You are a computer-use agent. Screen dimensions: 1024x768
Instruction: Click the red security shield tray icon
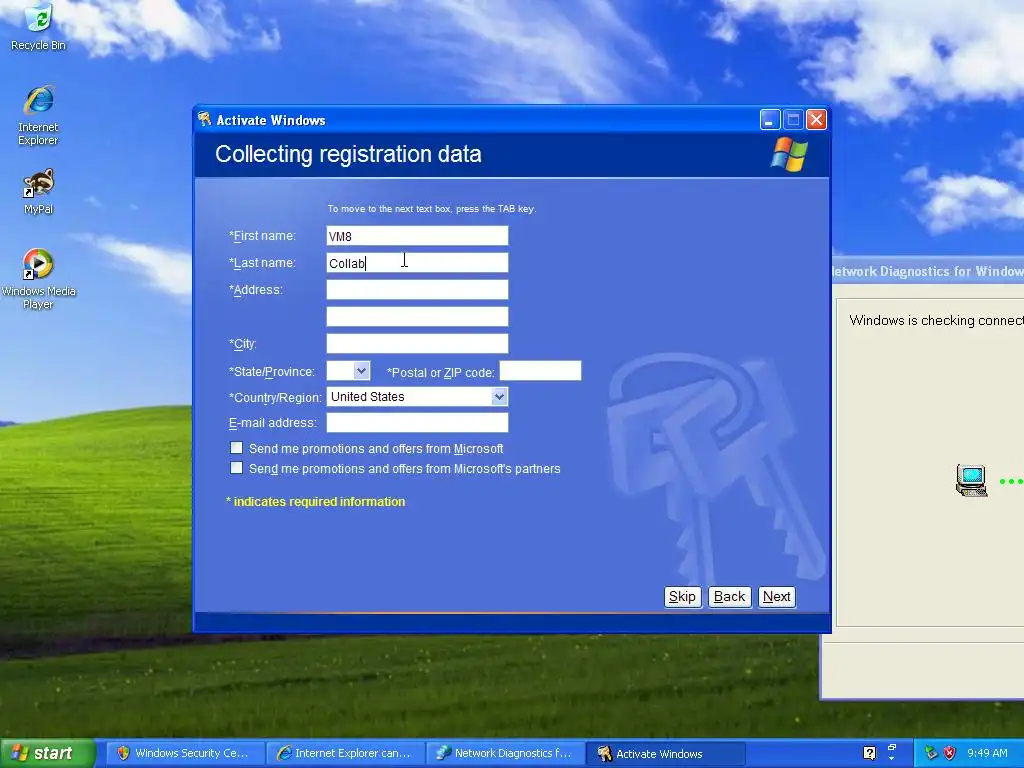click(x=950, y=753)
